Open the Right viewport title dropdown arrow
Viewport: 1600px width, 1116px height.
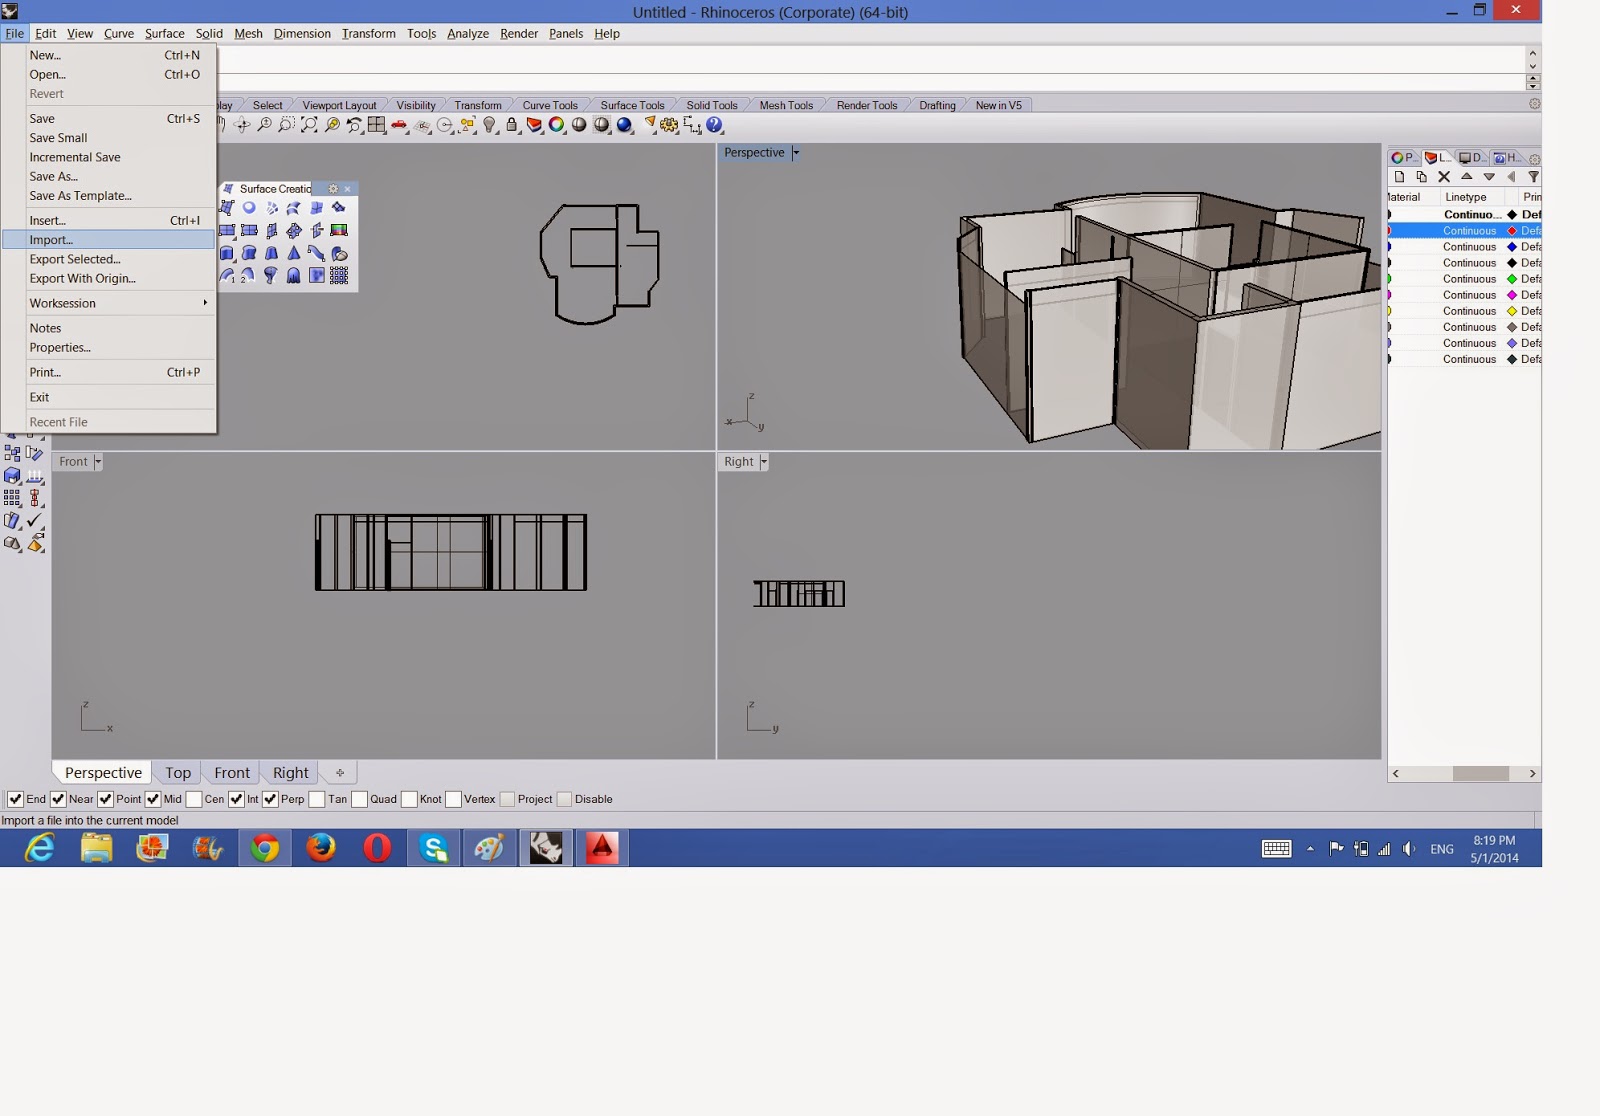tap(764, 462)
